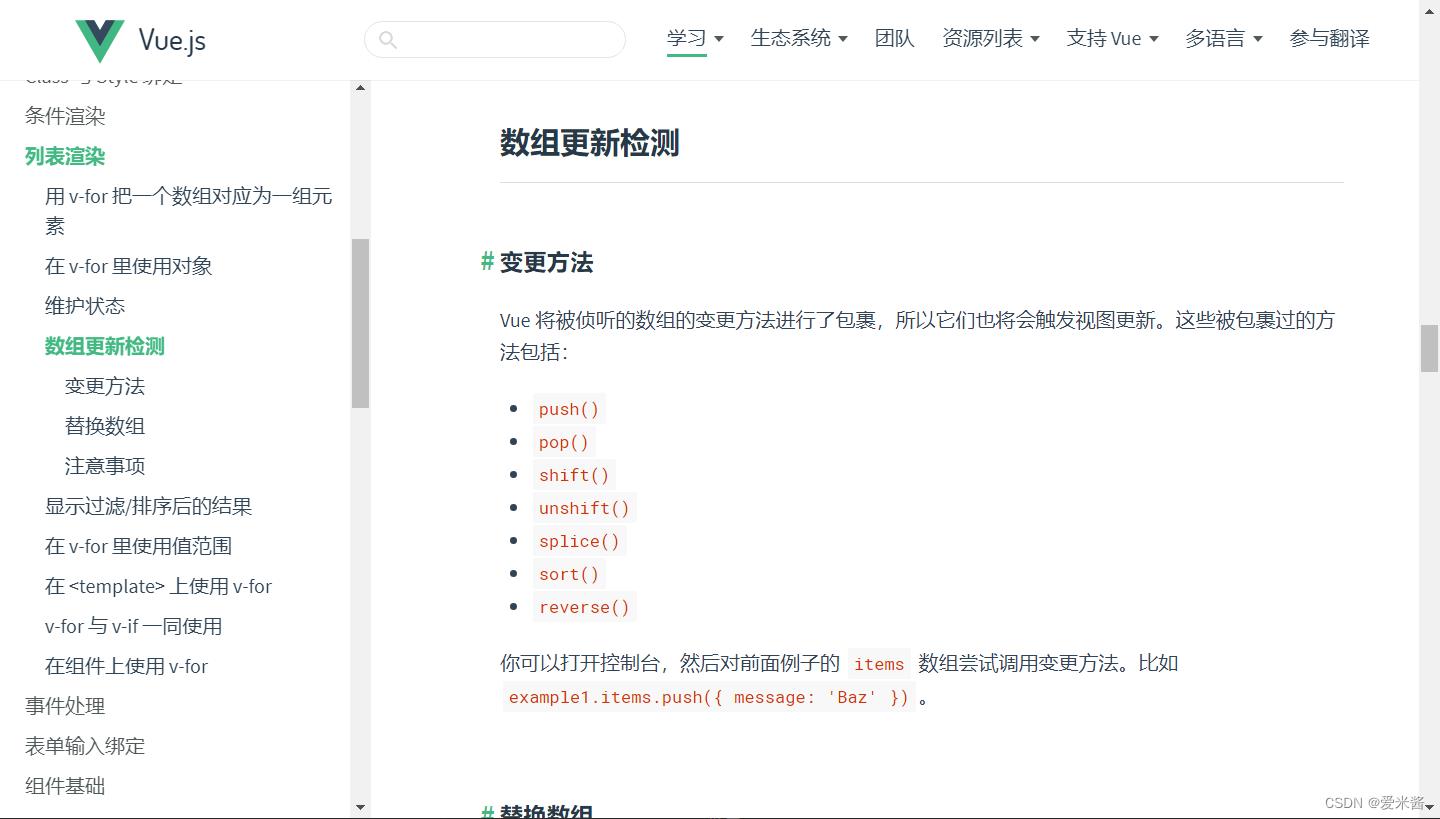Click the splice() code item

coord(579,541)
